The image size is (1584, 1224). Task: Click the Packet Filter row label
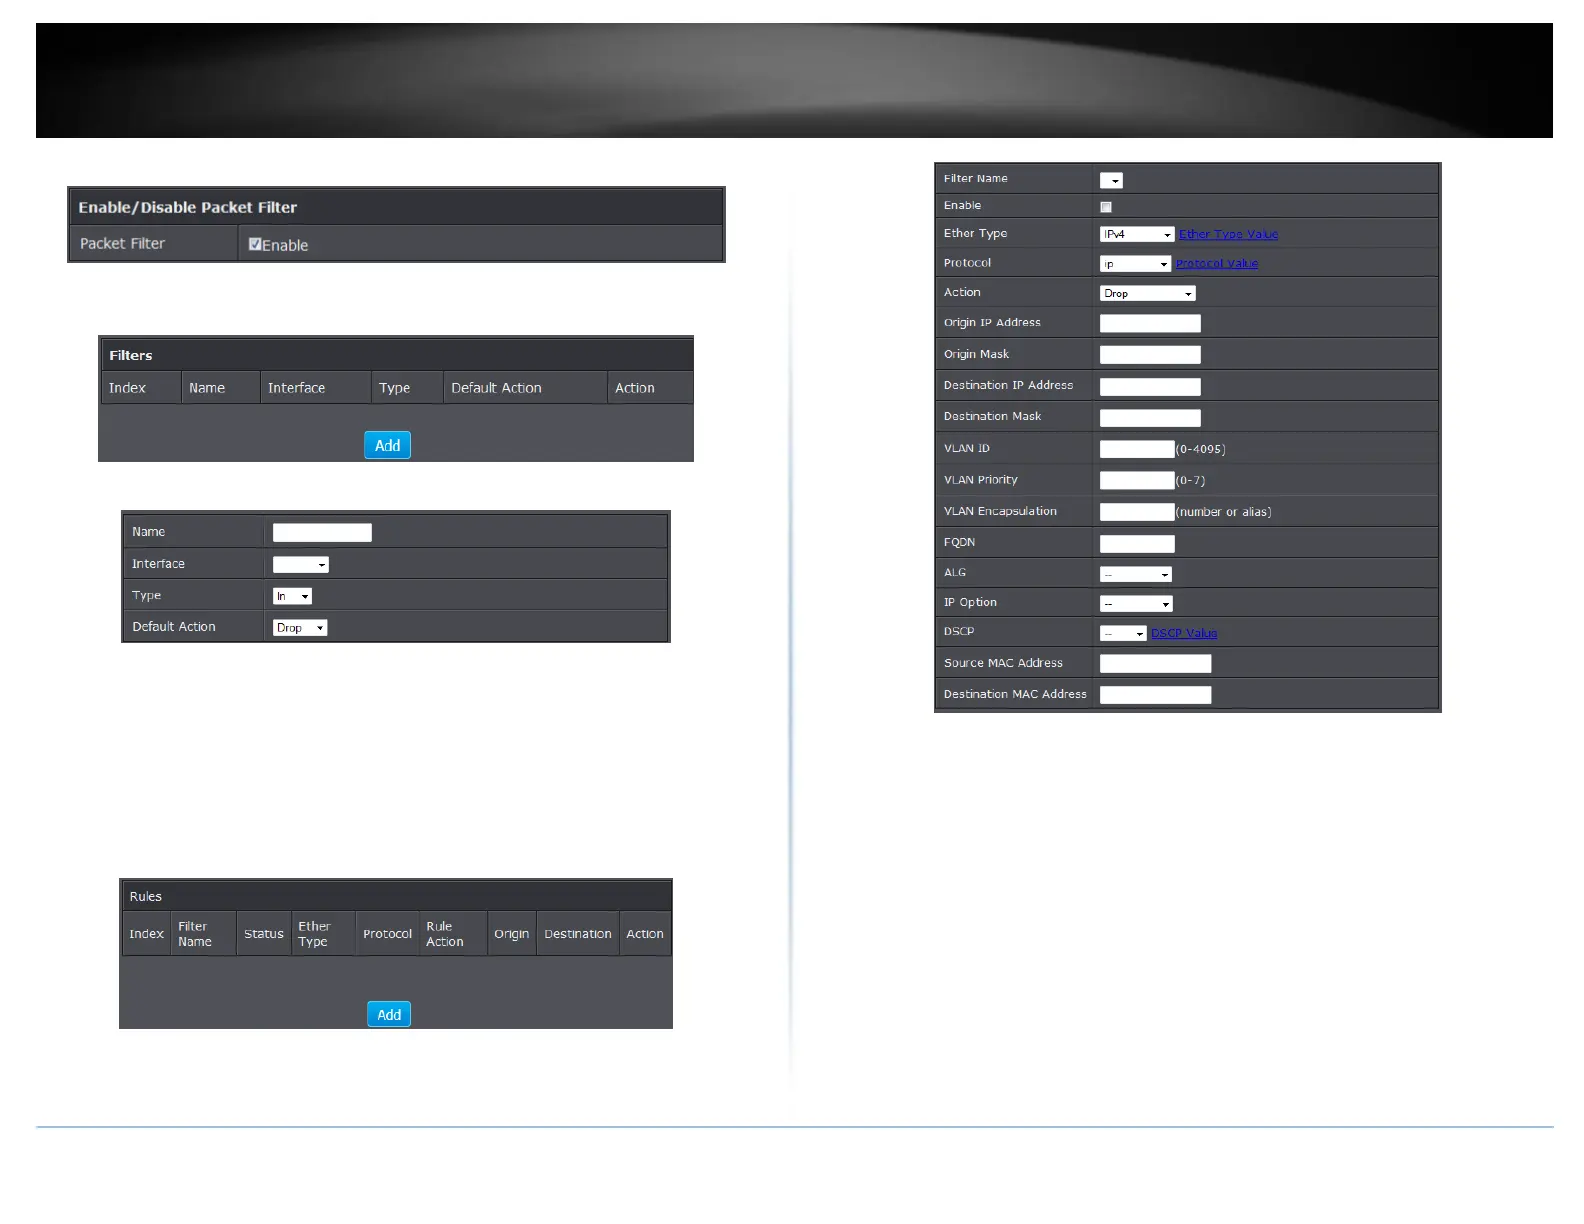(x=122, y=244)
